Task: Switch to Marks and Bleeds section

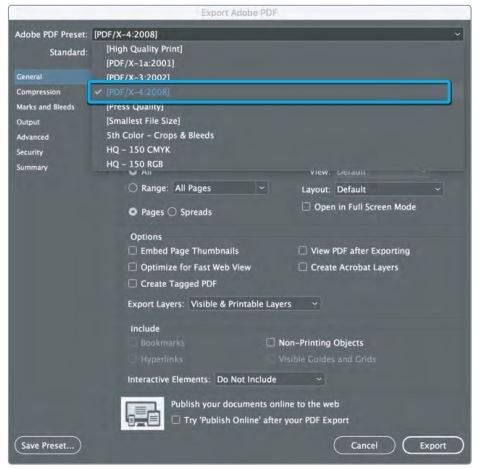Action: [46, 107]
